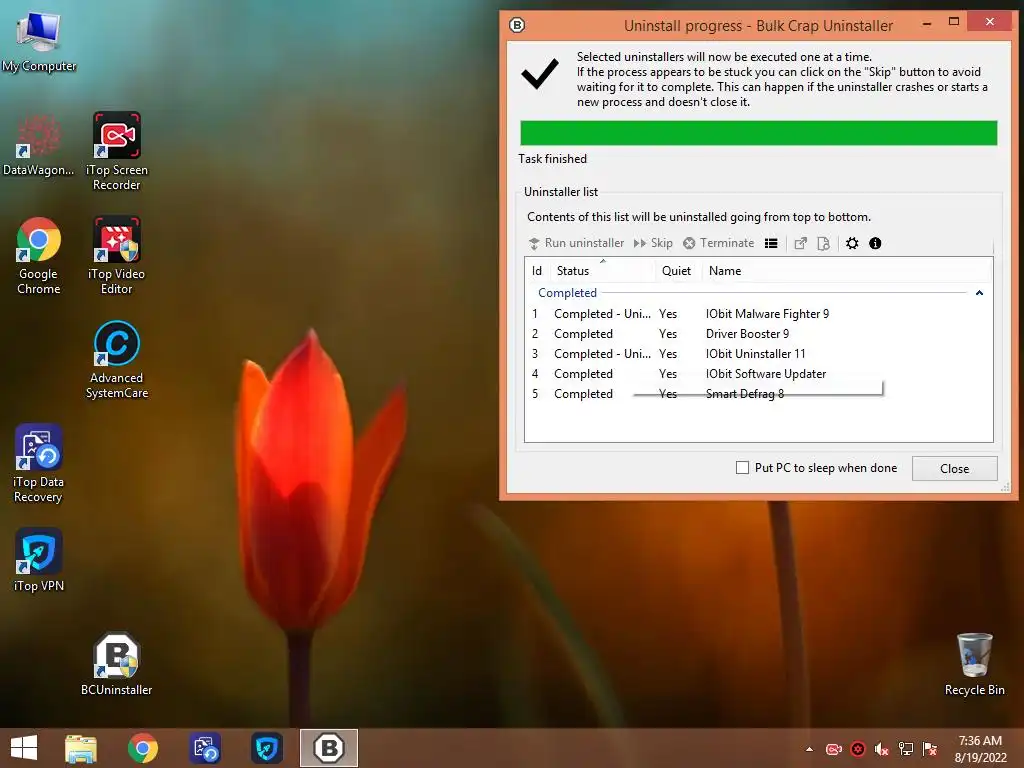1024x768 pixels.
Task: Click the black info circle icon
Action: 875,243
